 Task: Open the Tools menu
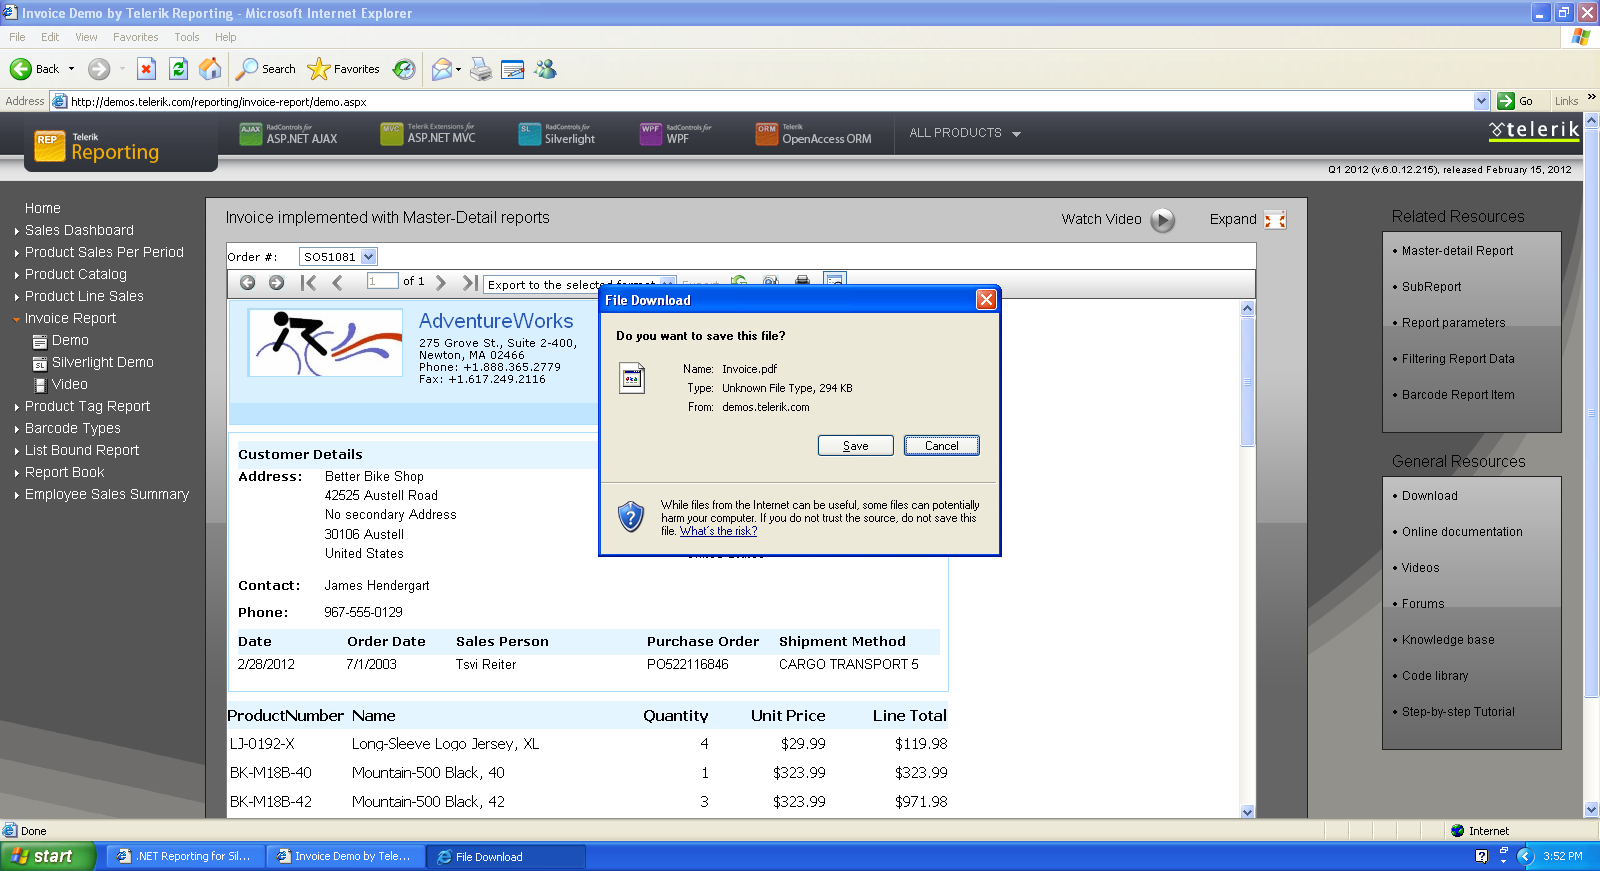186,37
